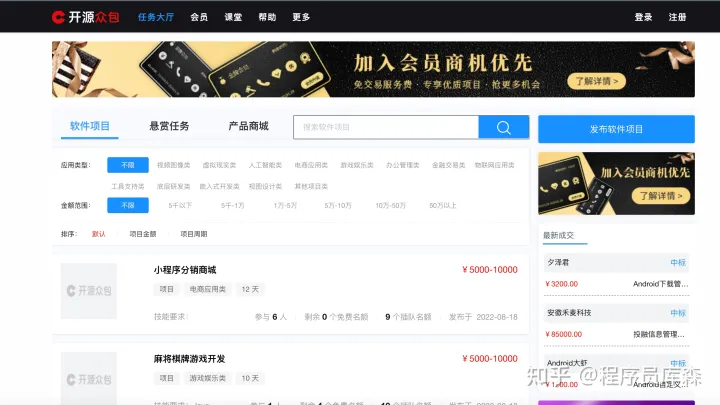
Task: Click the 12 天 duration tag
Action: [x=250, y=289]
